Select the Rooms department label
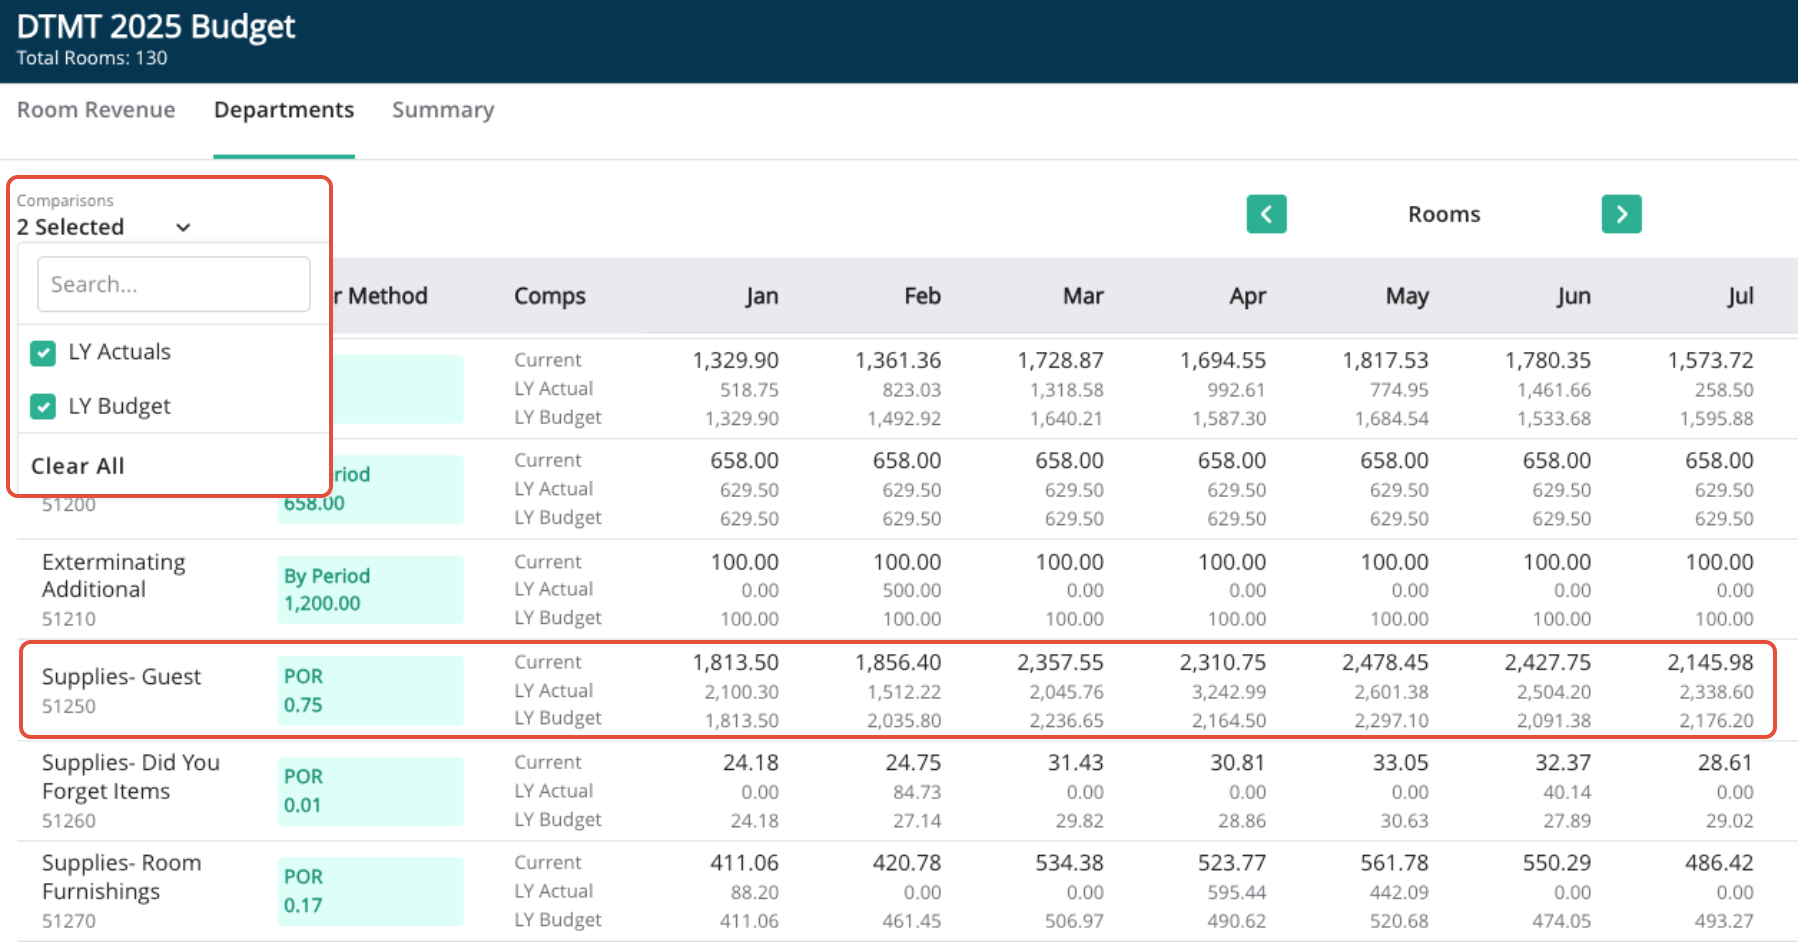1798x942 pixels. pyautogui.click(x=1444, y=214)
